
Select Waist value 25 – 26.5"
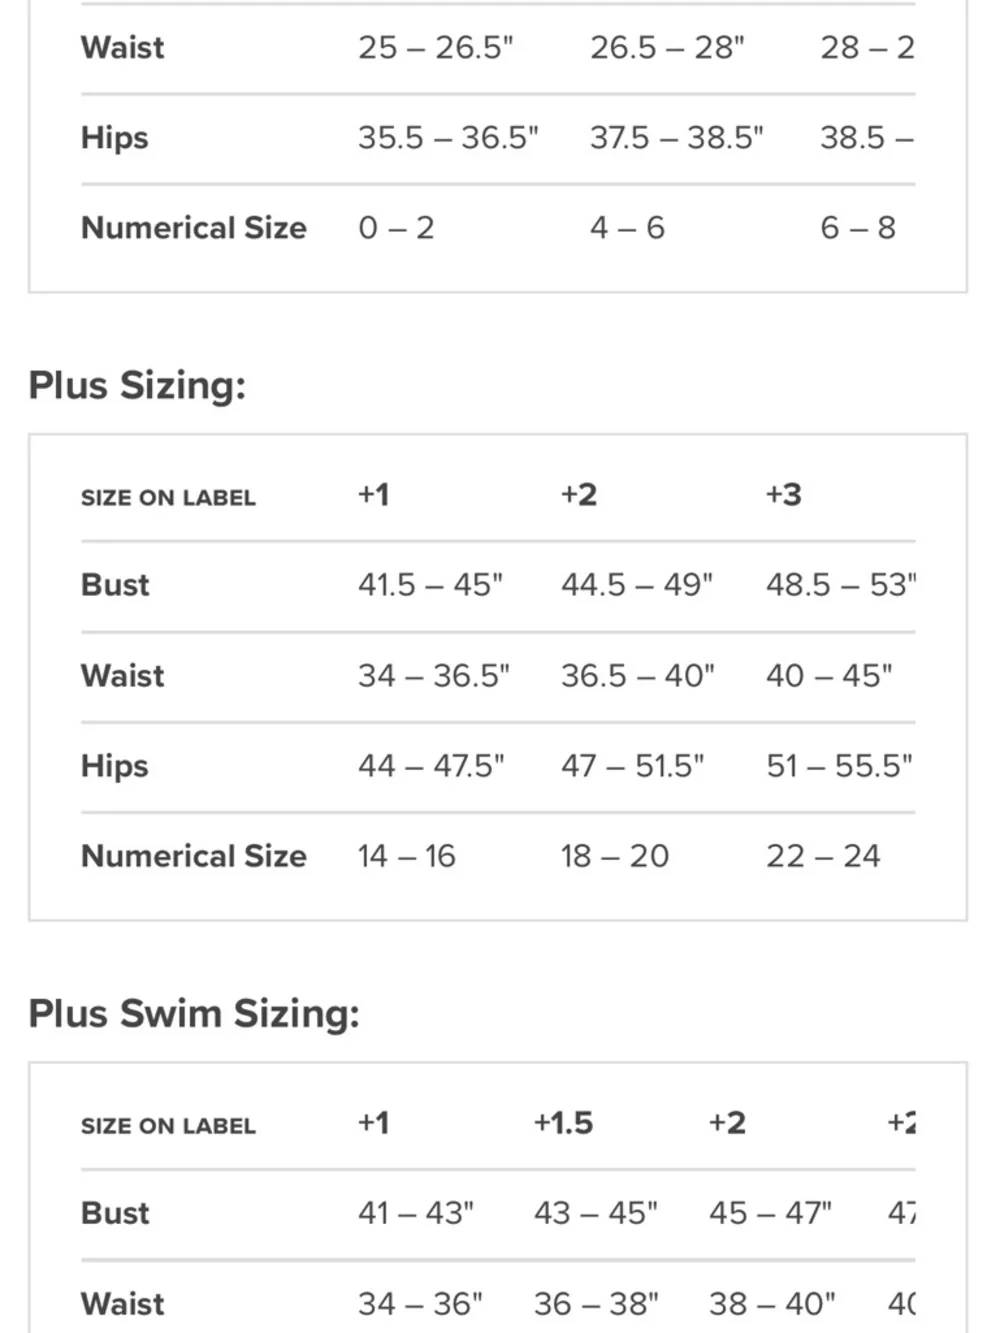[x=436, y=48]
